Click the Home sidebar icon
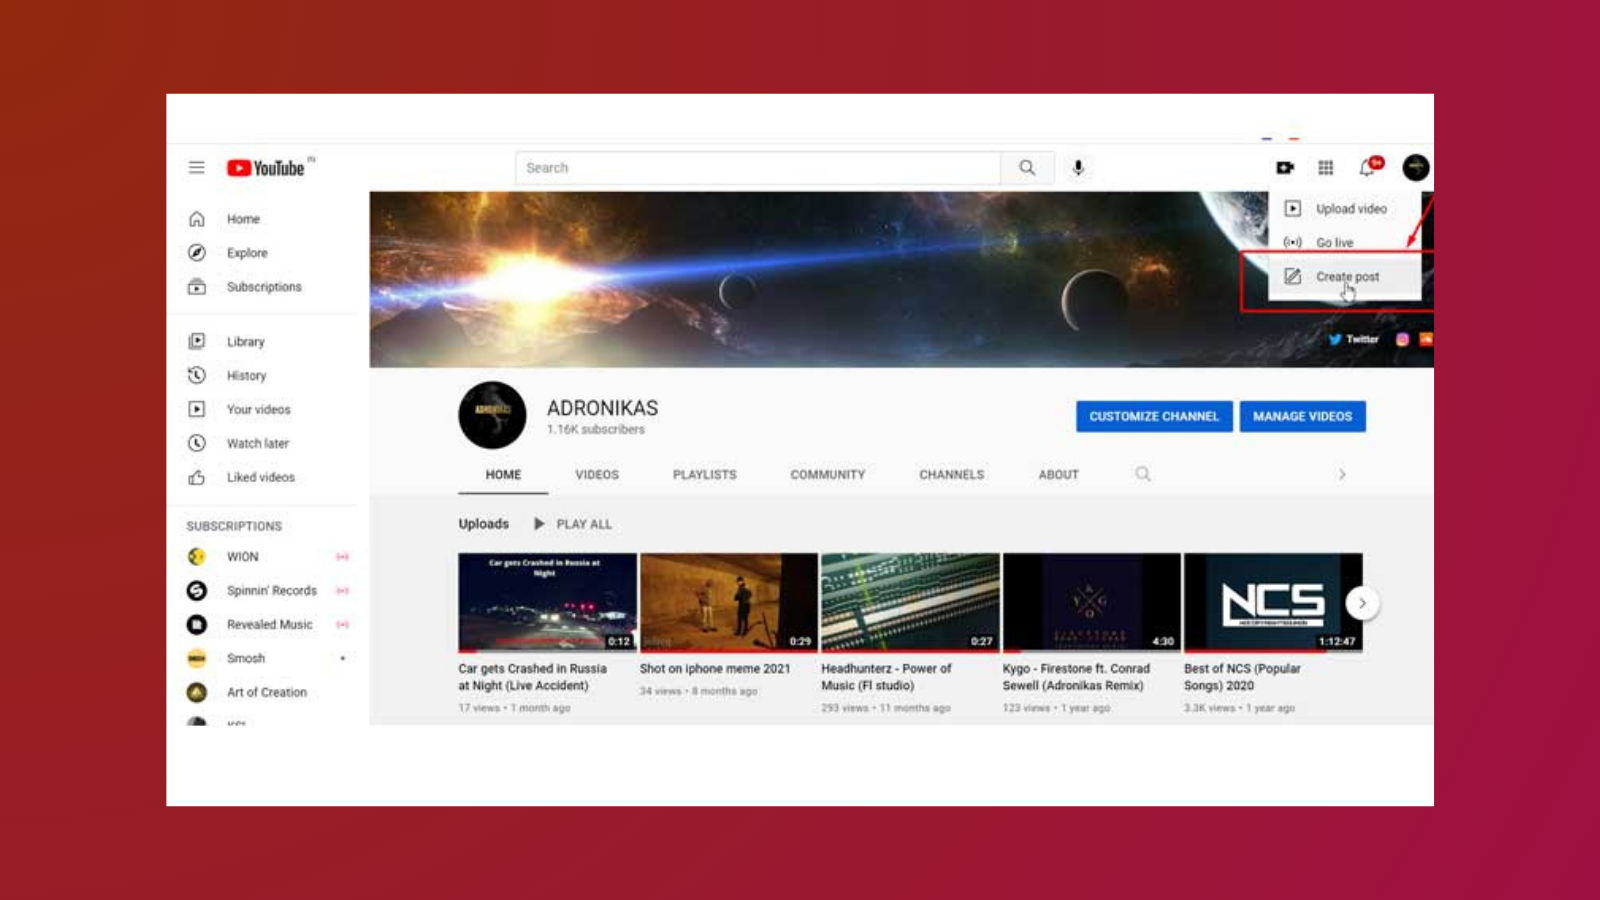The image size is (1600, 900). pos(197,219)
